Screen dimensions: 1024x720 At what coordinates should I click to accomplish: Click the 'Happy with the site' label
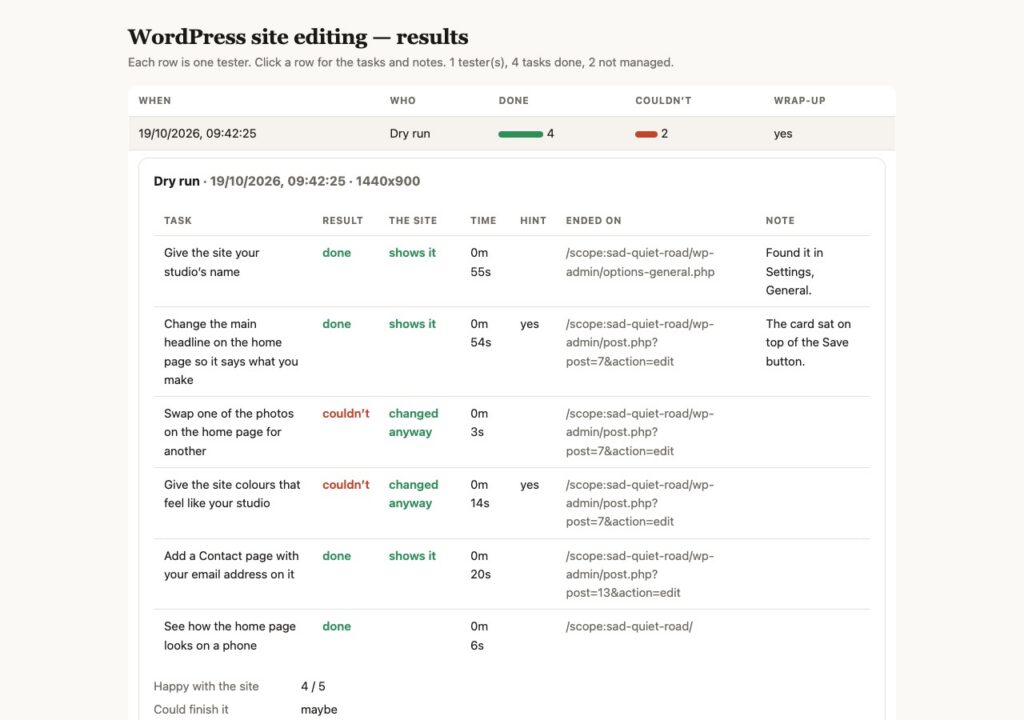pos(206,687)
